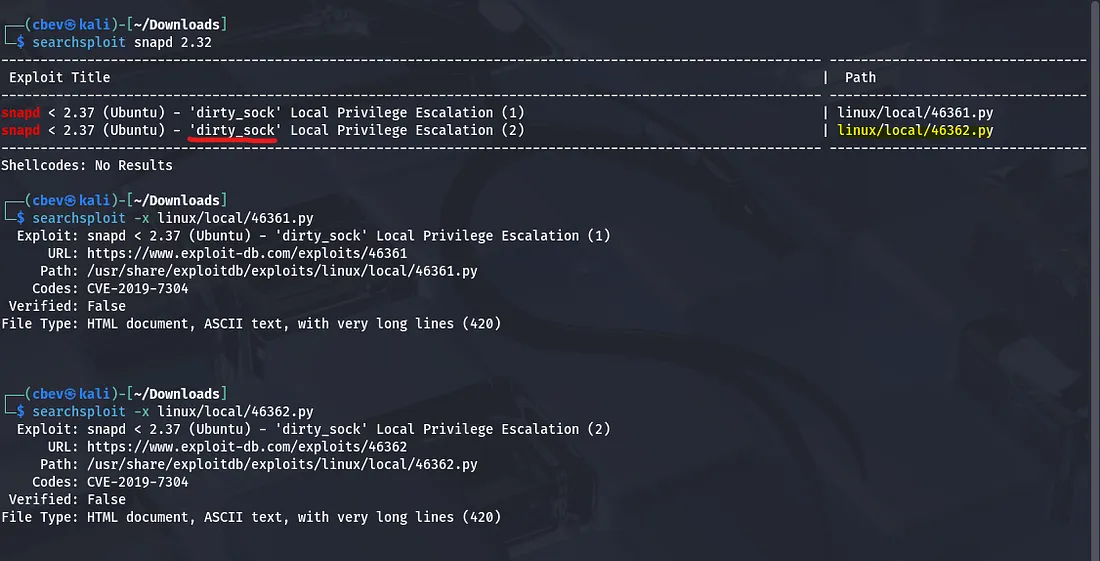
Task: Select the yellow highlighted linux/local/46362.py path
Action: click(915, 130)
